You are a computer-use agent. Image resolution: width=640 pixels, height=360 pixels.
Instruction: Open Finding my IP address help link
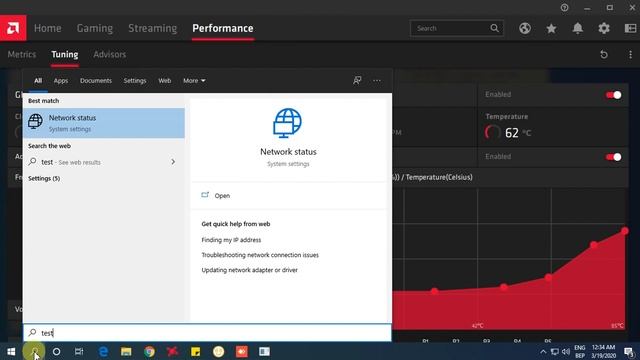[231, 240]
